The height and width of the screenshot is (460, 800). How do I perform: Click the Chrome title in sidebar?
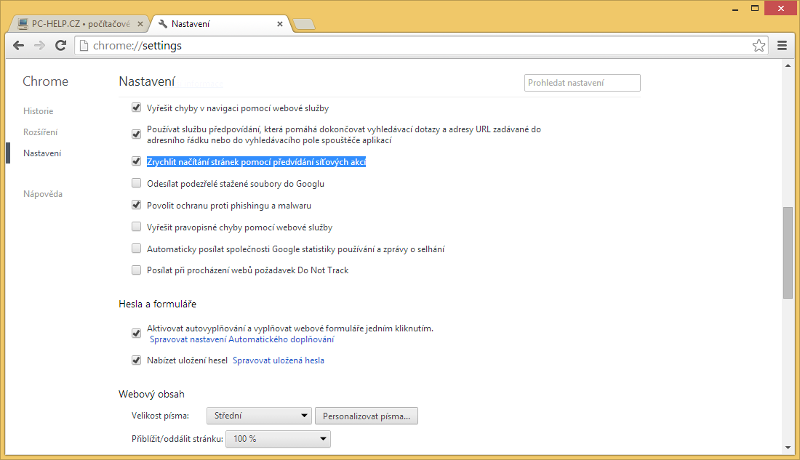click(x=45, y=81)
